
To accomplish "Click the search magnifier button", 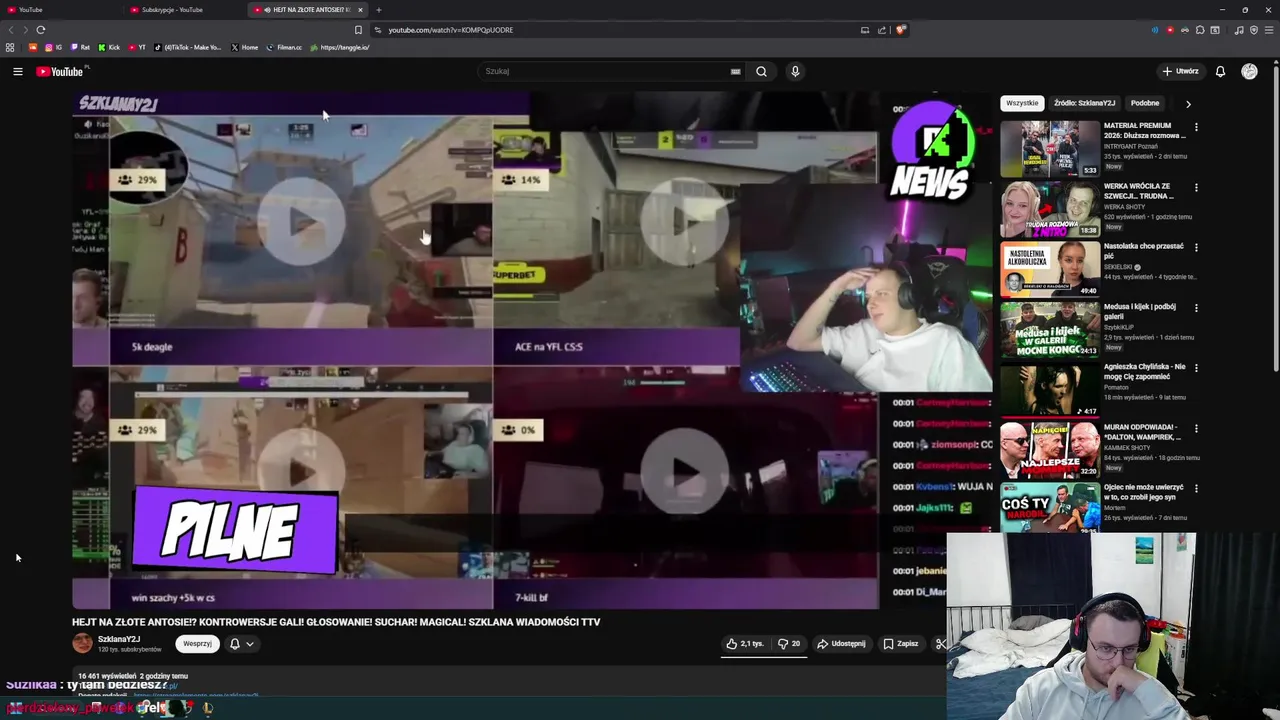I will coord(761,71).
